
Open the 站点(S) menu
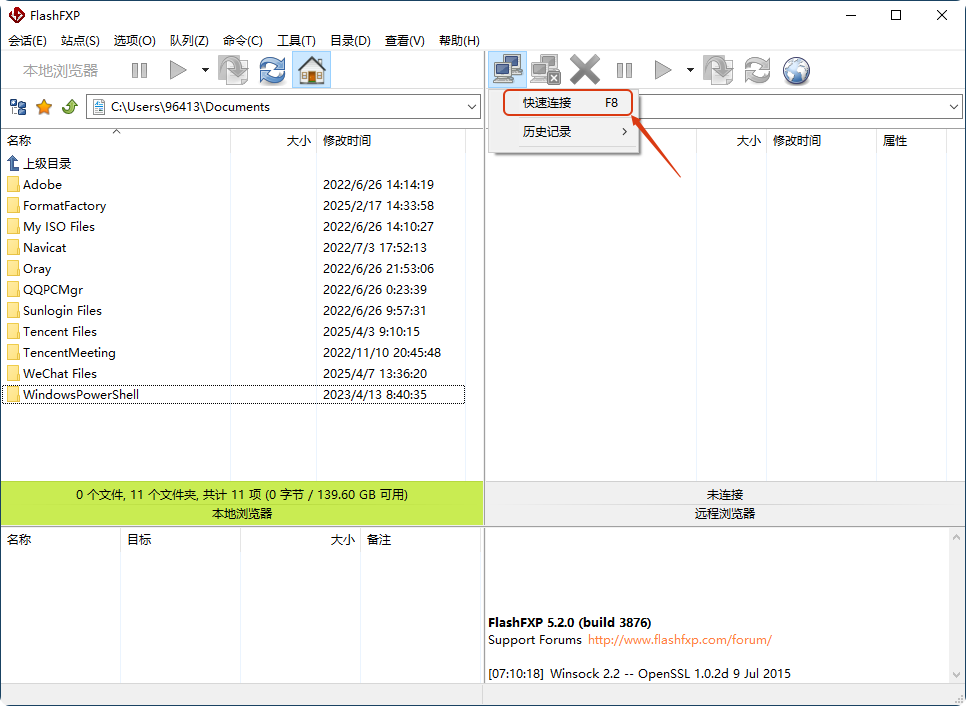click(80, 41)
